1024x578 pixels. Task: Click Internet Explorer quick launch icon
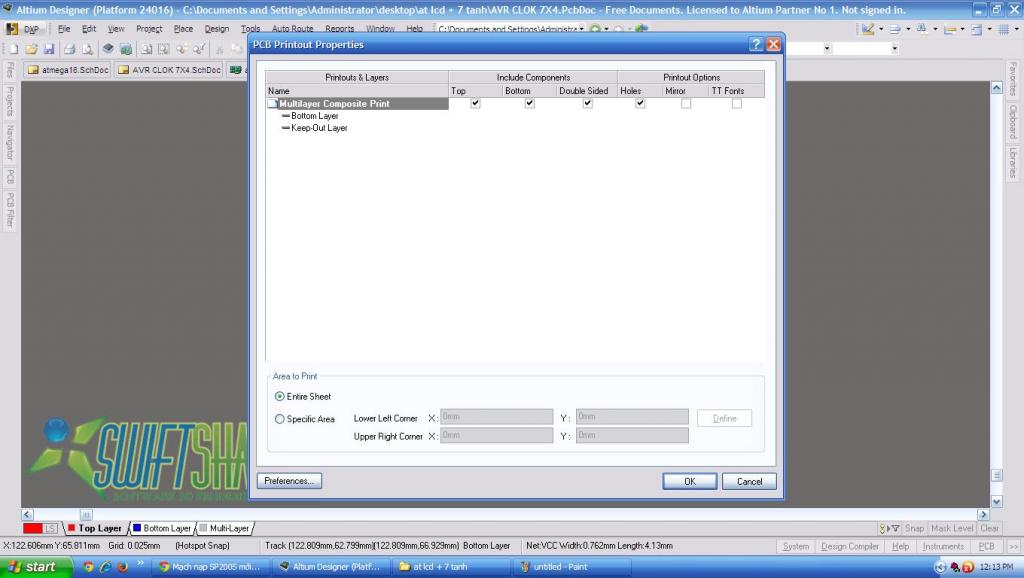pos(105,567)
